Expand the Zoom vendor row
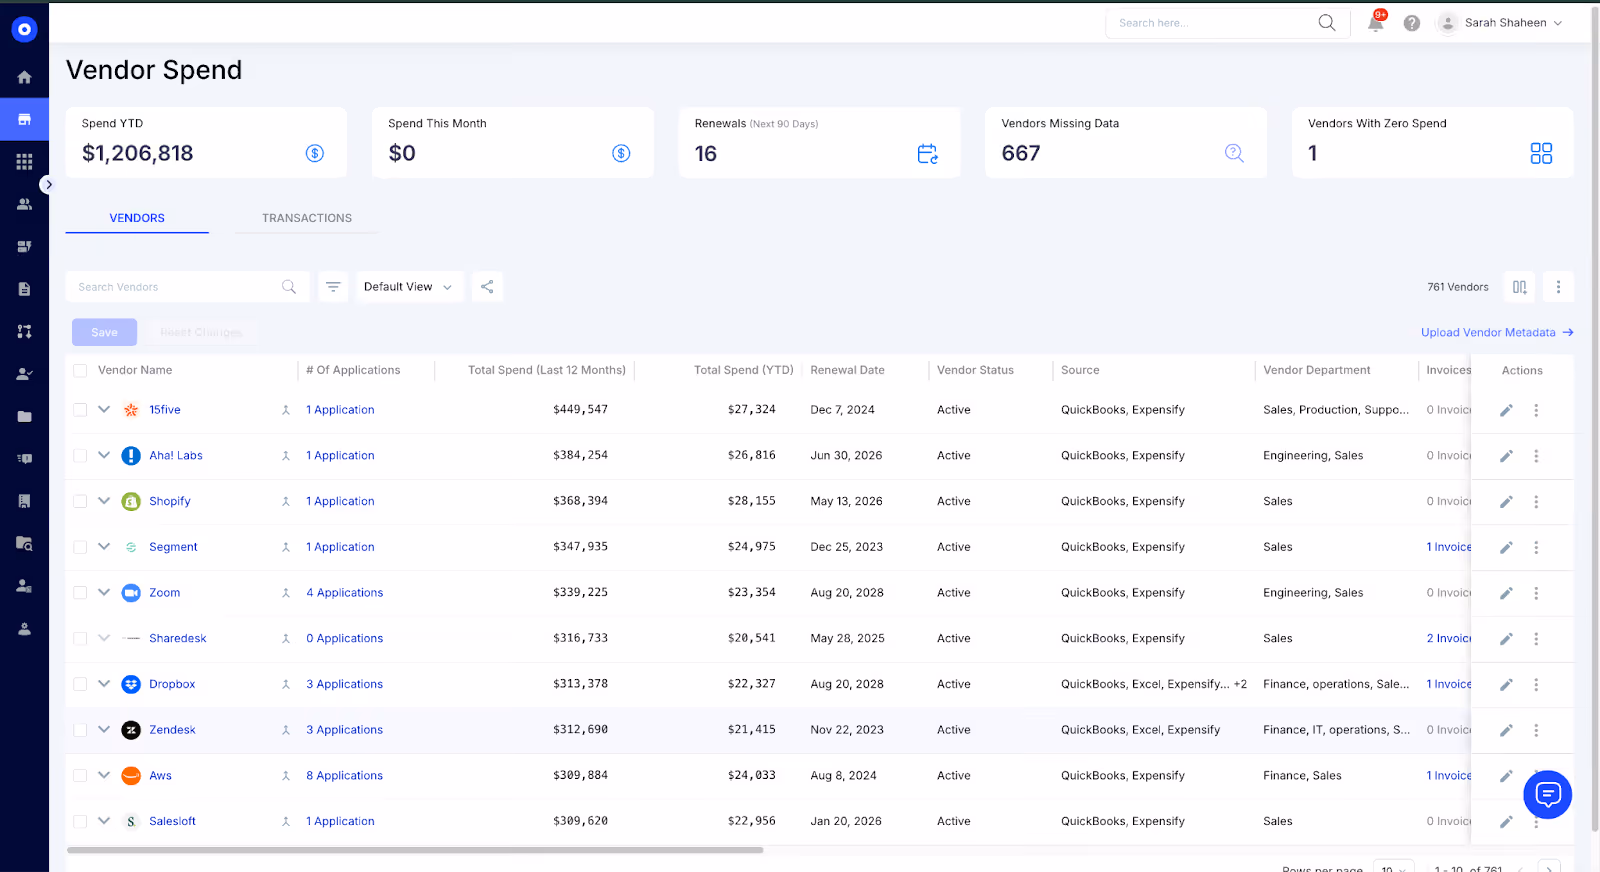Viewport: 1600px width, 872px height. pos(104,592)
